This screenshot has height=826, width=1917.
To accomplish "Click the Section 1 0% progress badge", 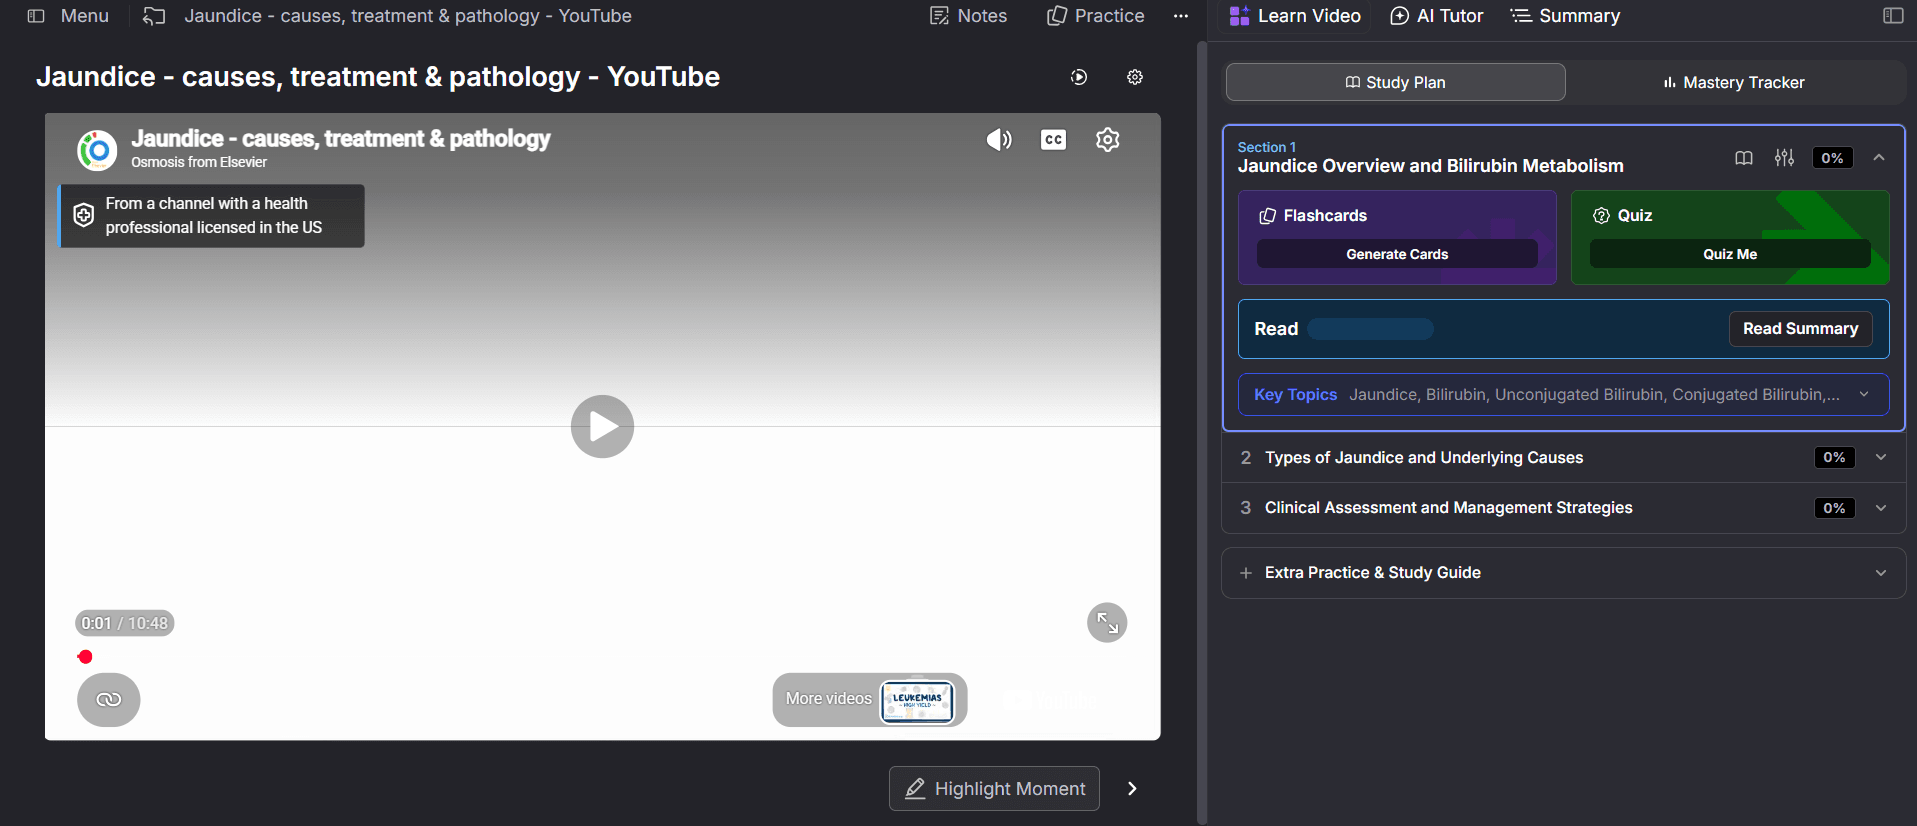I will [1832, 158].
